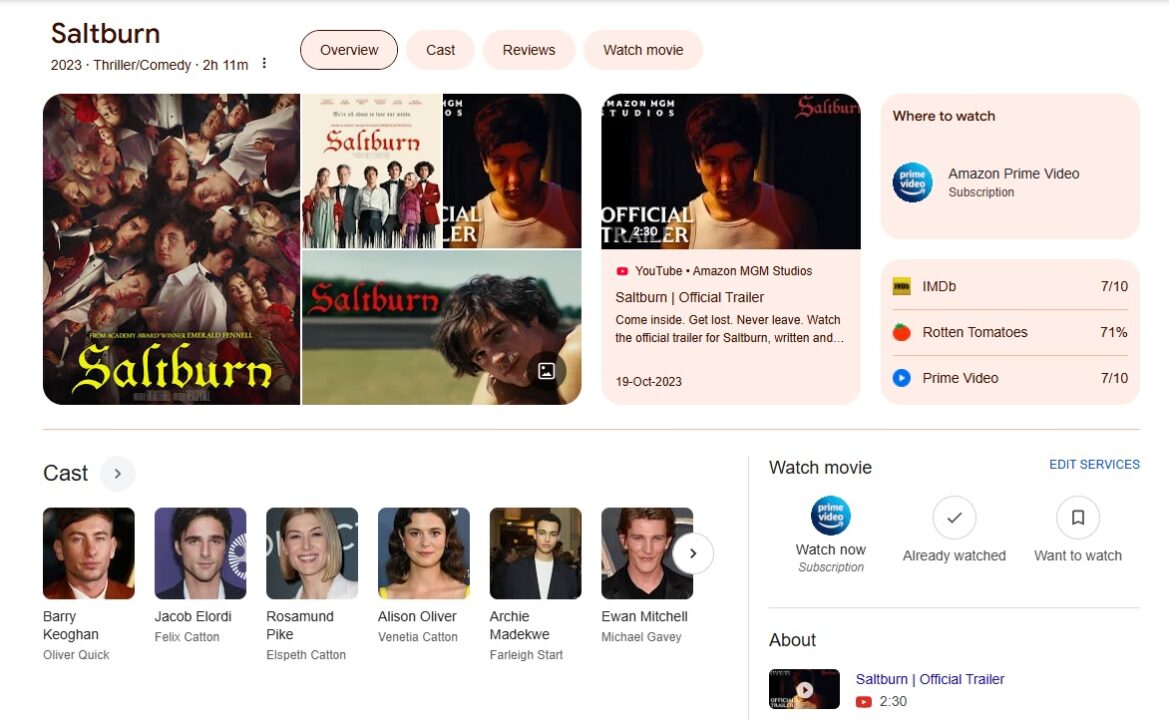This screenshot has width=1169, height=720.
Task: Click the name Jacob Elordi
Action: [193, 616]
